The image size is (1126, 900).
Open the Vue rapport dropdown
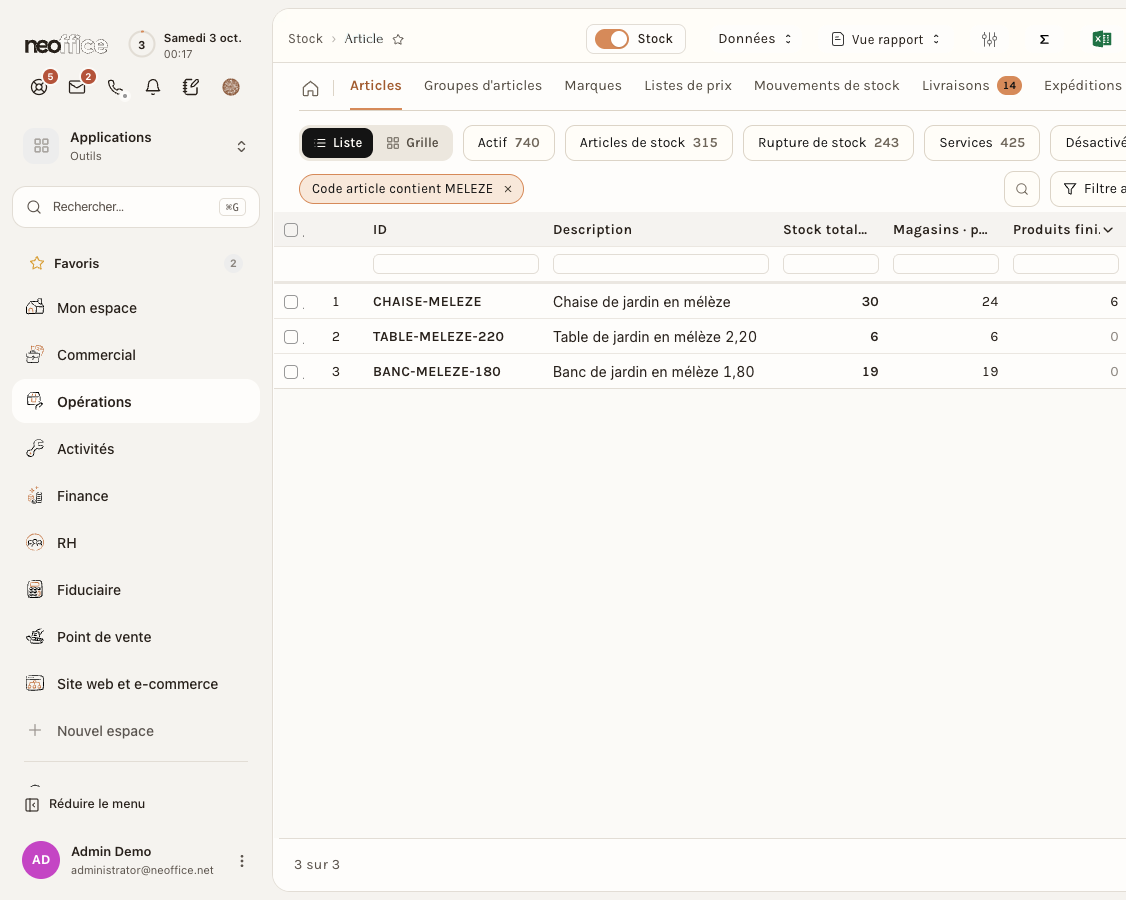(885, 40)
